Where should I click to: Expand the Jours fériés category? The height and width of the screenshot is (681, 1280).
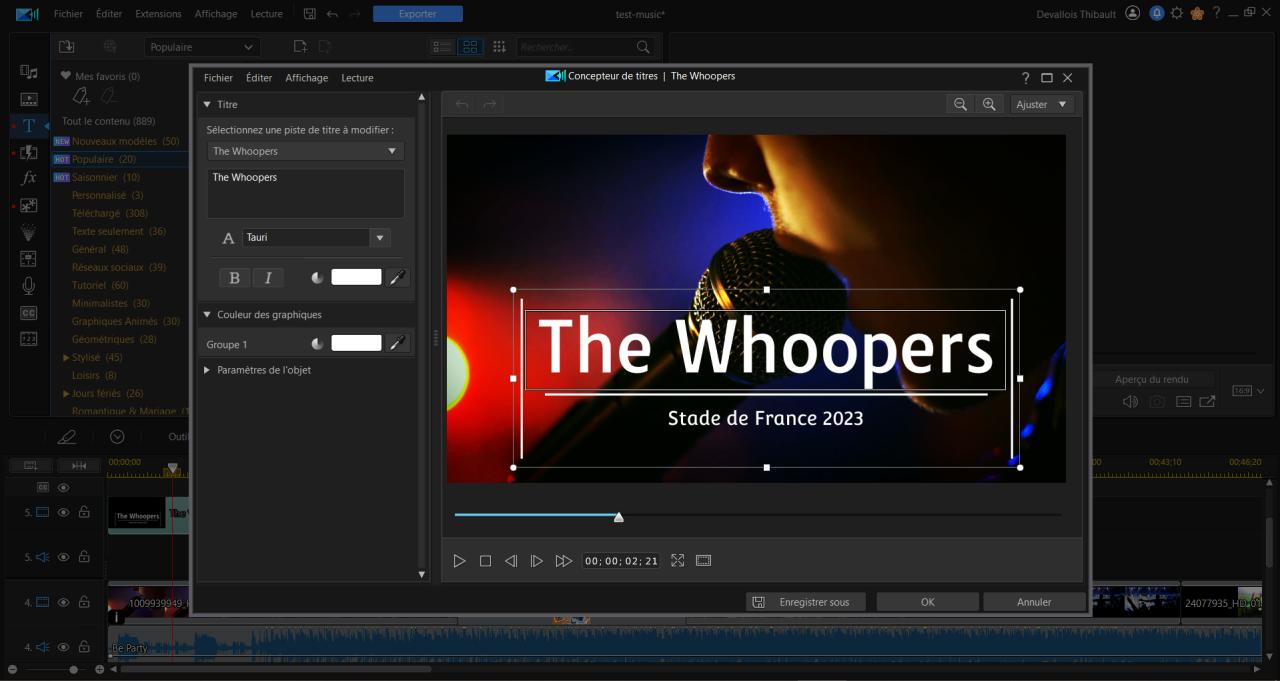(x=66, y=393)
